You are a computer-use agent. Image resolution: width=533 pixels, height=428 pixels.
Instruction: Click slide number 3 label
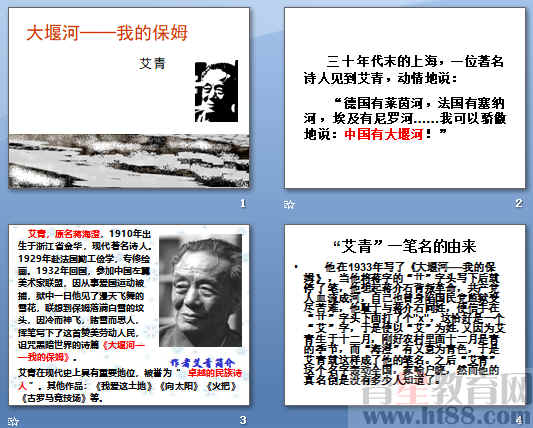243,421
